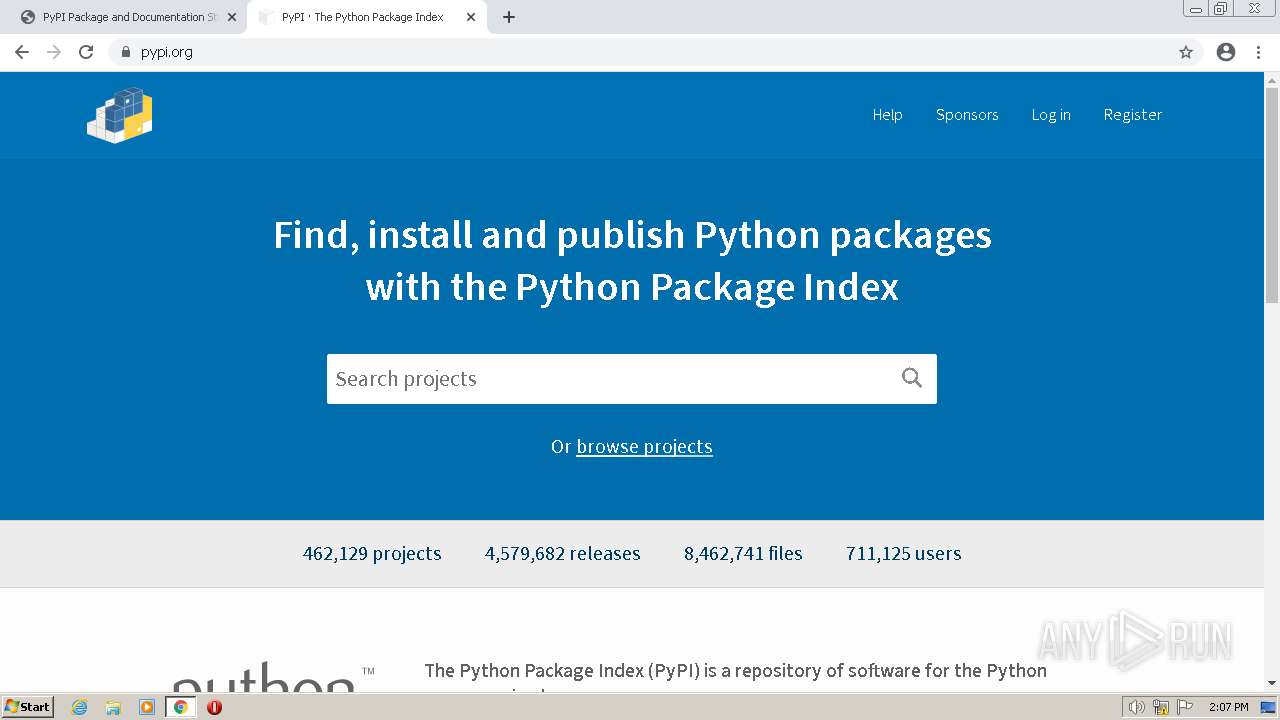Image resolution: width=1280 pixels, height=720 pixels.
Task: Click the red Opera taskbar icon
Action: click(x=214, y=707)
